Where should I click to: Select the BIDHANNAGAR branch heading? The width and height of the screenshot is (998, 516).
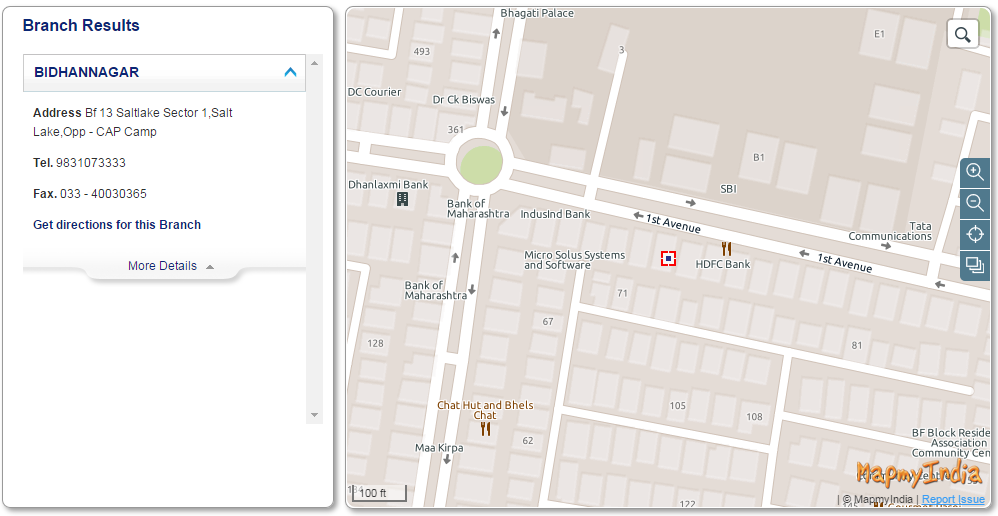tap(87, 73)
